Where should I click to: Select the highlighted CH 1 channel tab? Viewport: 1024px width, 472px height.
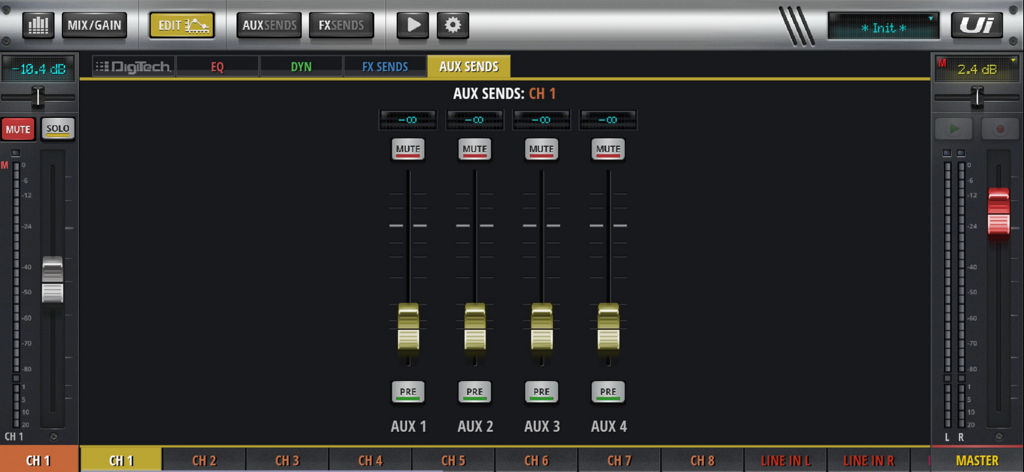click(121, 460)
